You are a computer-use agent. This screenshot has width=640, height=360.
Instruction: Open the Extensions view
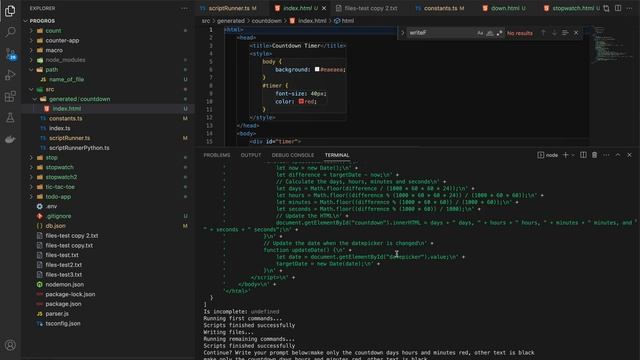pos(10,97)
